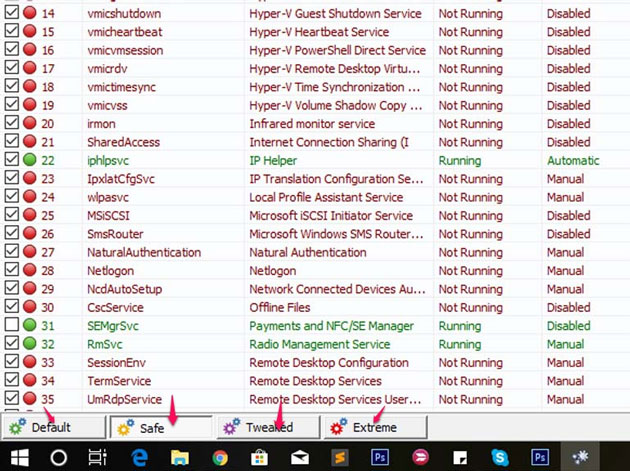
Task: Open Mail app from taskbar
Action: click(300, 457)
